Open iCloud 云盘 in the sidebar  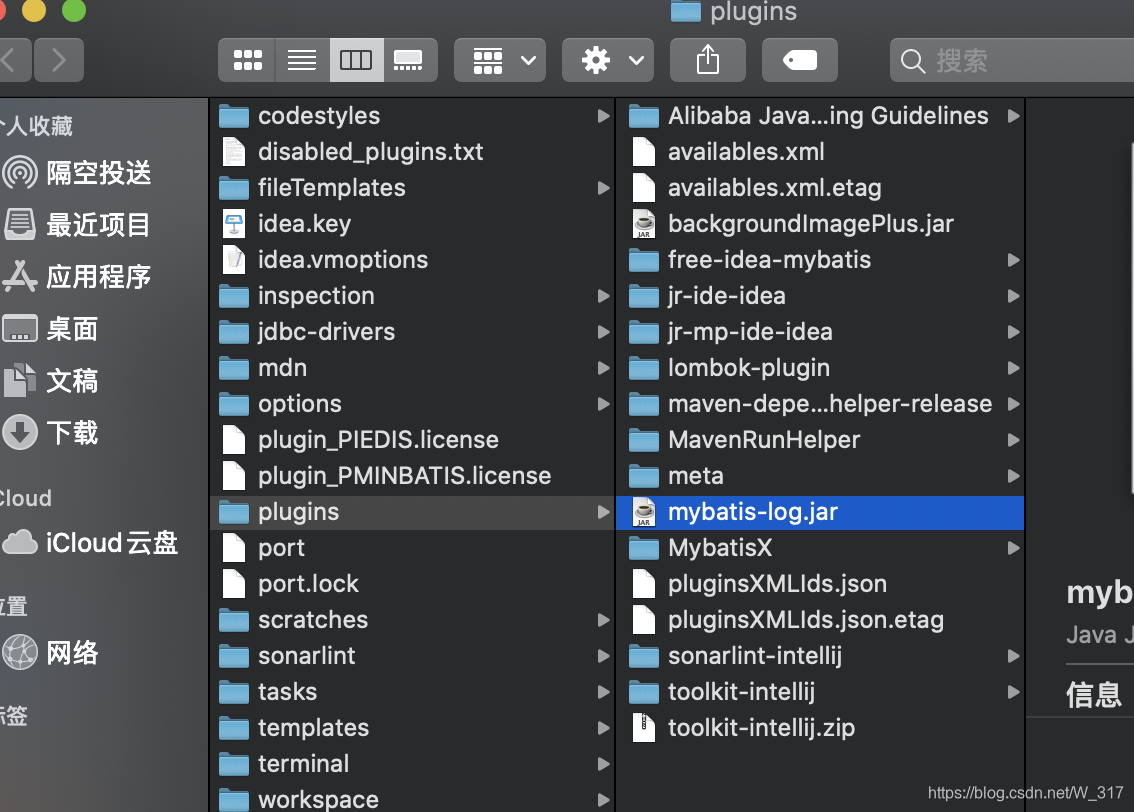(90, 543)
